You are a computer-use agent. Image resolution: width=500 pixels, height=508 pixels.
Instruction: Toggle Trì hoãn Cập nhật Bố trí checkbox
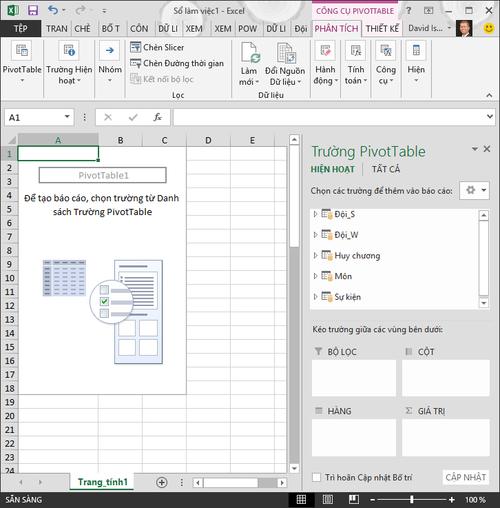click(x=316, y=477)
